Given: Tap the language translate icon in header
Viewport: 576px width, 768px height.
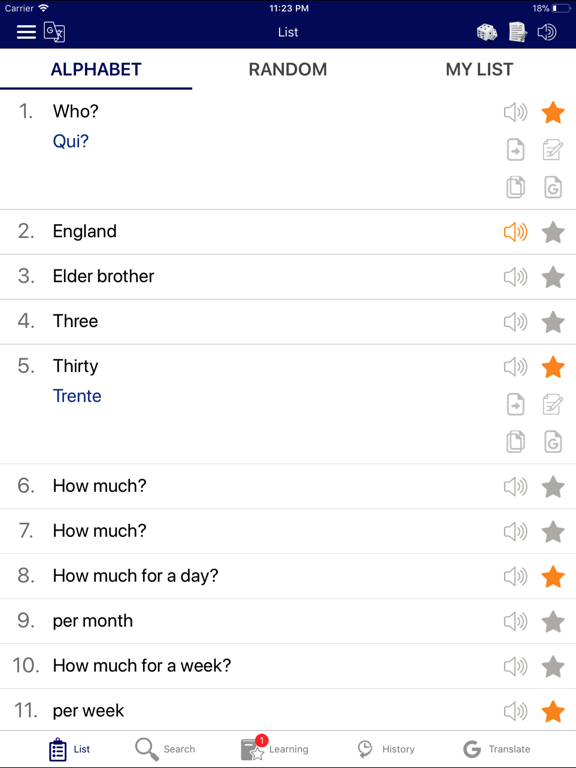Looking at the screenshot, I should pos(54,32).
